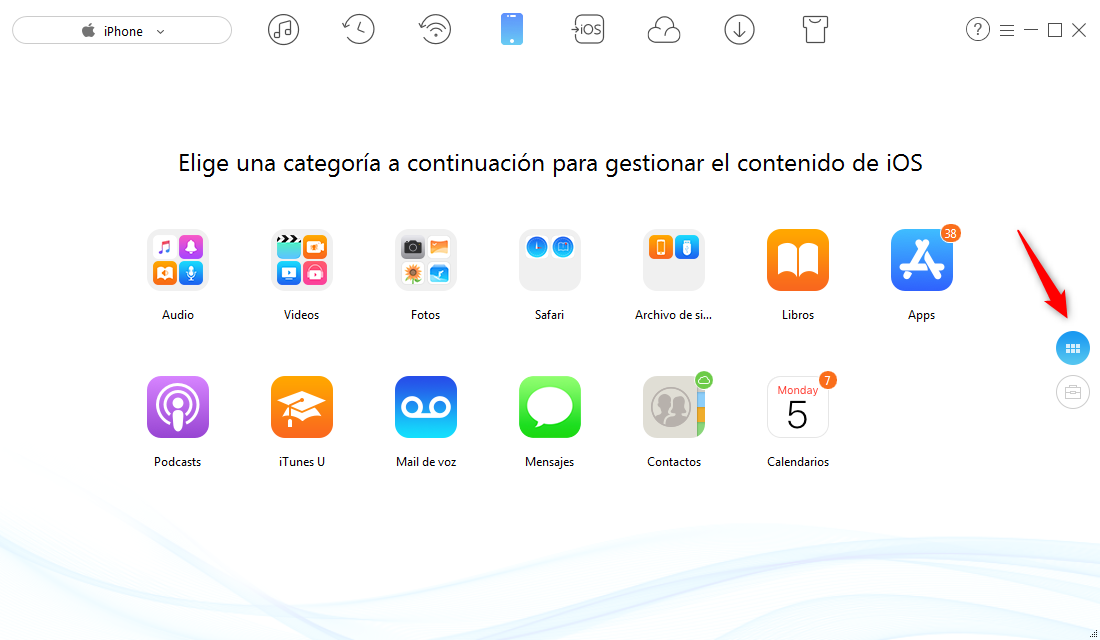Open the Podcasts category
Viewport: 1100px width, 640px height.
pyautogui.click(x=177, y=407)
